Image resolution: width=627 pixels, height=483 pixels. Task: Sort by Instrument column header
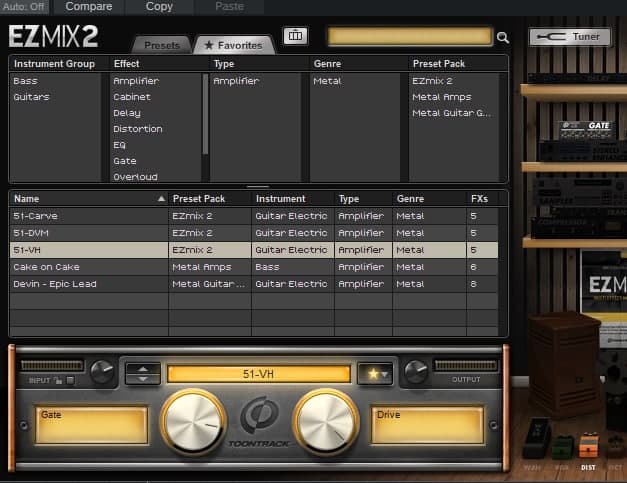(x=293, y=199)
